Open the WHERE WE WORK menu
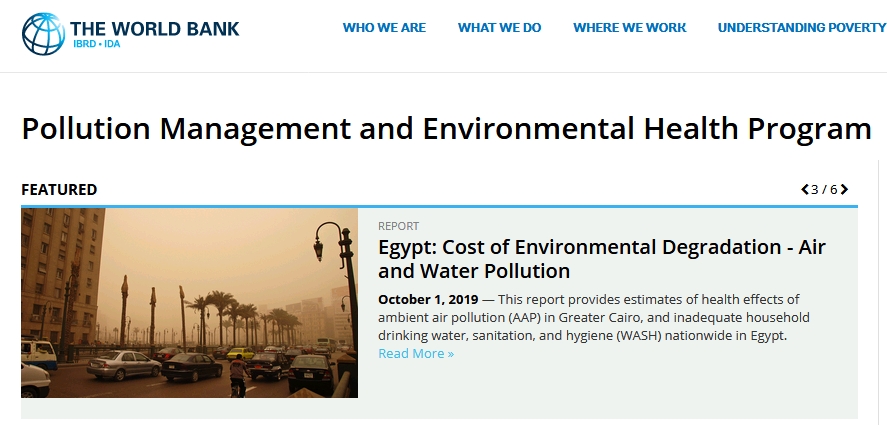887x425 pixels. [630, 28]
